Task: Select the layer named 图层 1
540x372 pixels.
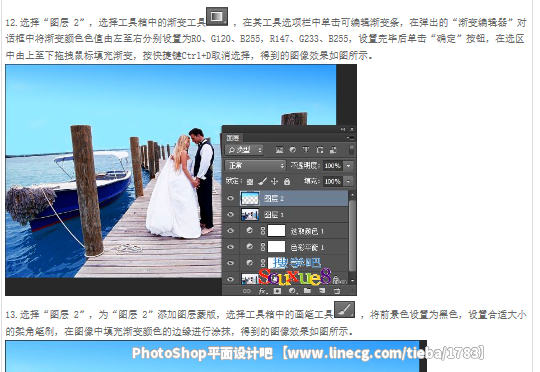Action: (x=274, y=215)
